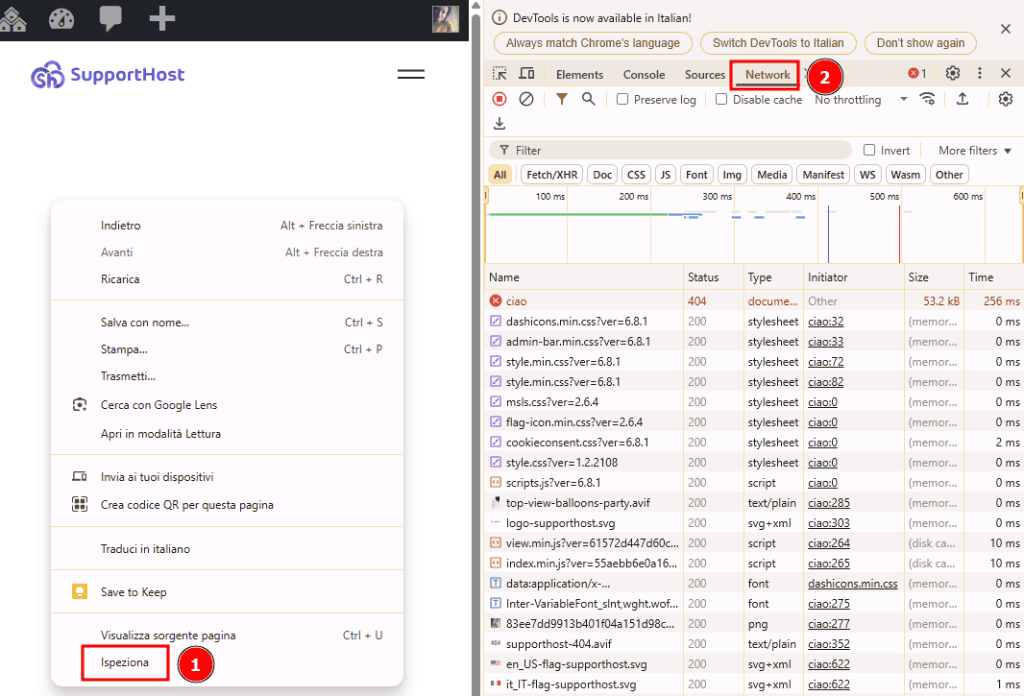
Task: Stop recording network log
Action: click(500, 99)
